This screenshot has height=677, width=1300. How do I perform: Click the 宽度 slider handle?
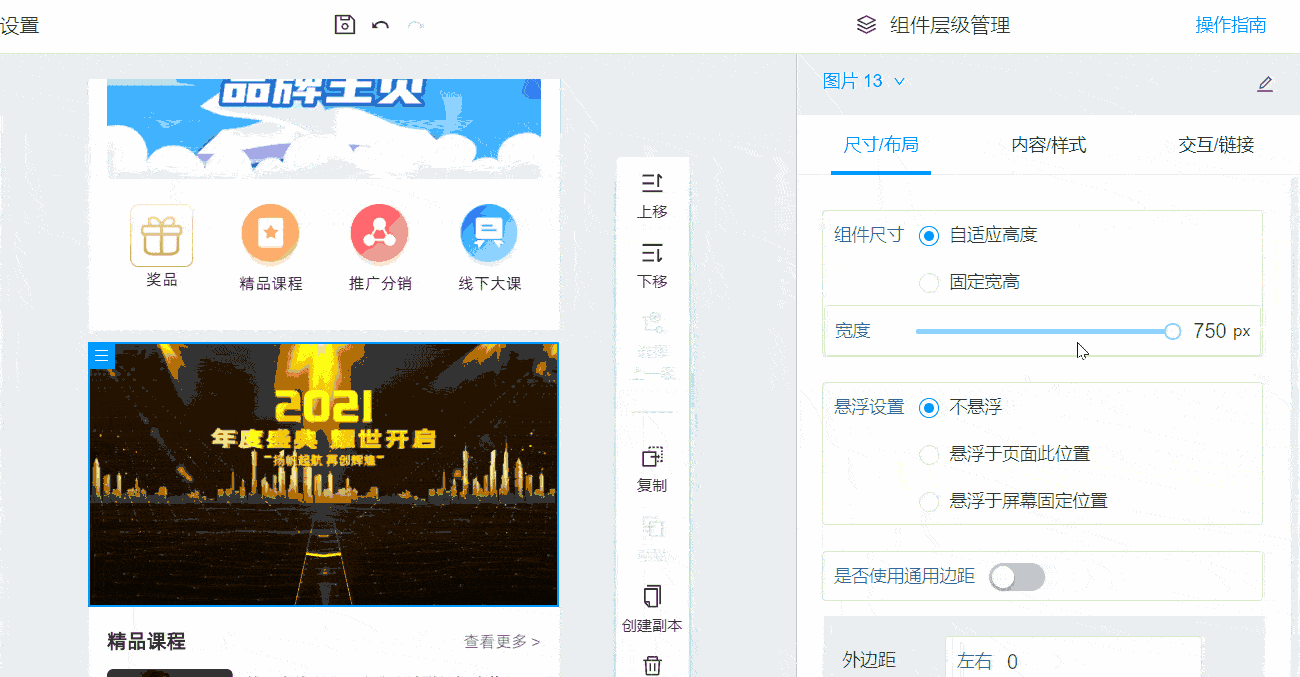(1173, 331)
